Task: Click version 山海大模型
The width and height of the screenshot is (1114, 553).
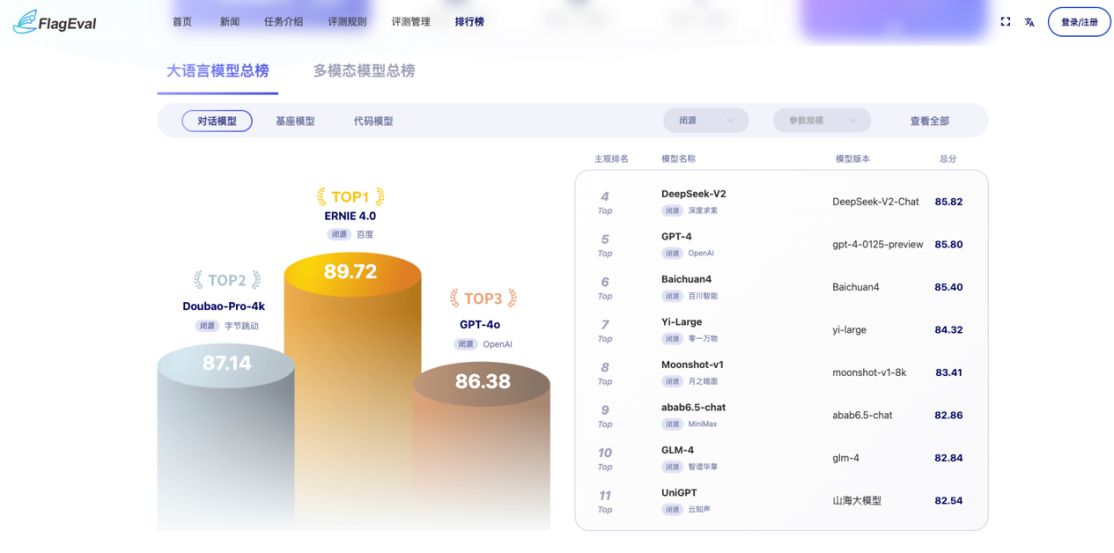Action: click(857, 500)
